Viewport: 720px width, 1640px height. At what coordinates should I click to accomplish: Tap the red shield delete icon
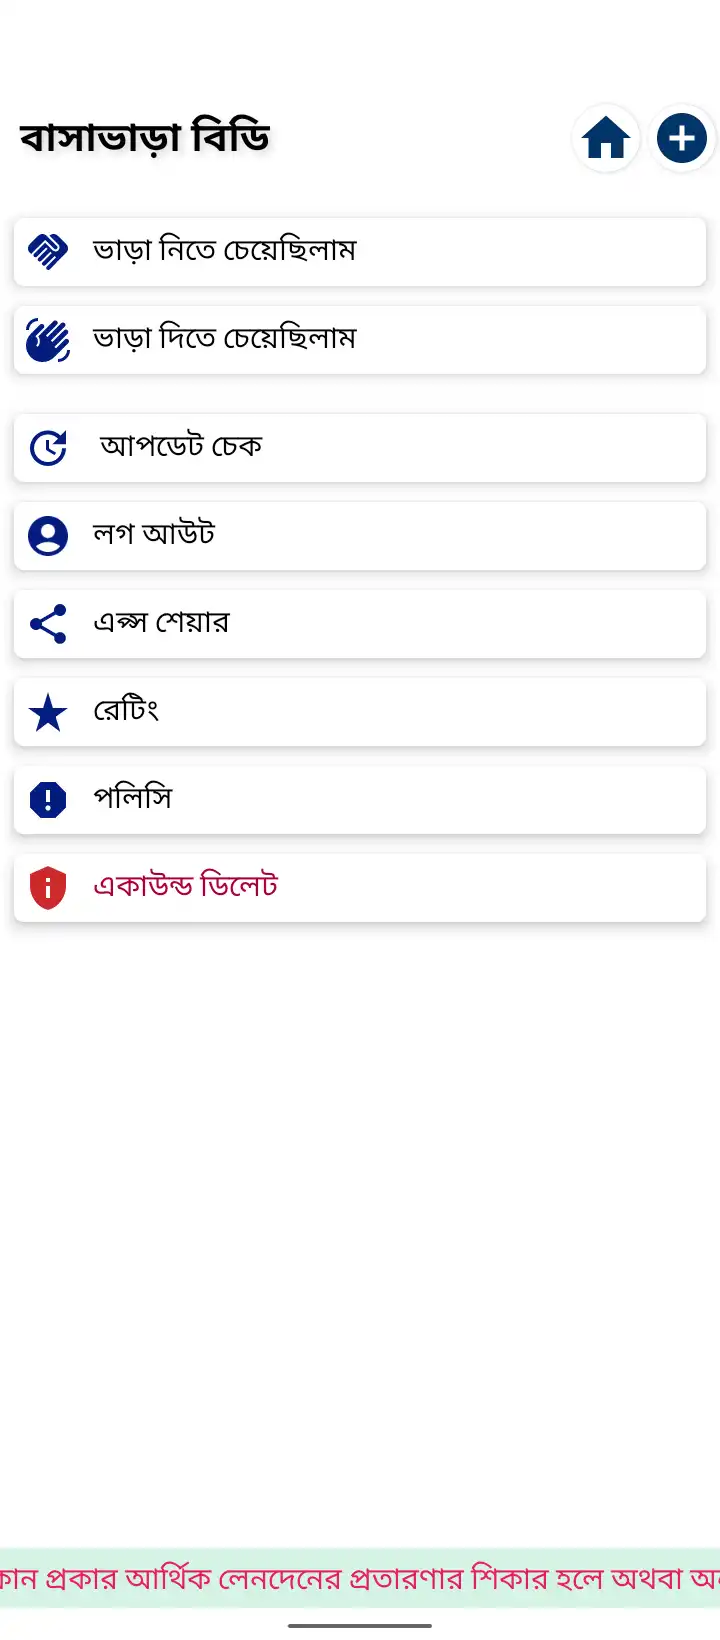tap(48, 888)
